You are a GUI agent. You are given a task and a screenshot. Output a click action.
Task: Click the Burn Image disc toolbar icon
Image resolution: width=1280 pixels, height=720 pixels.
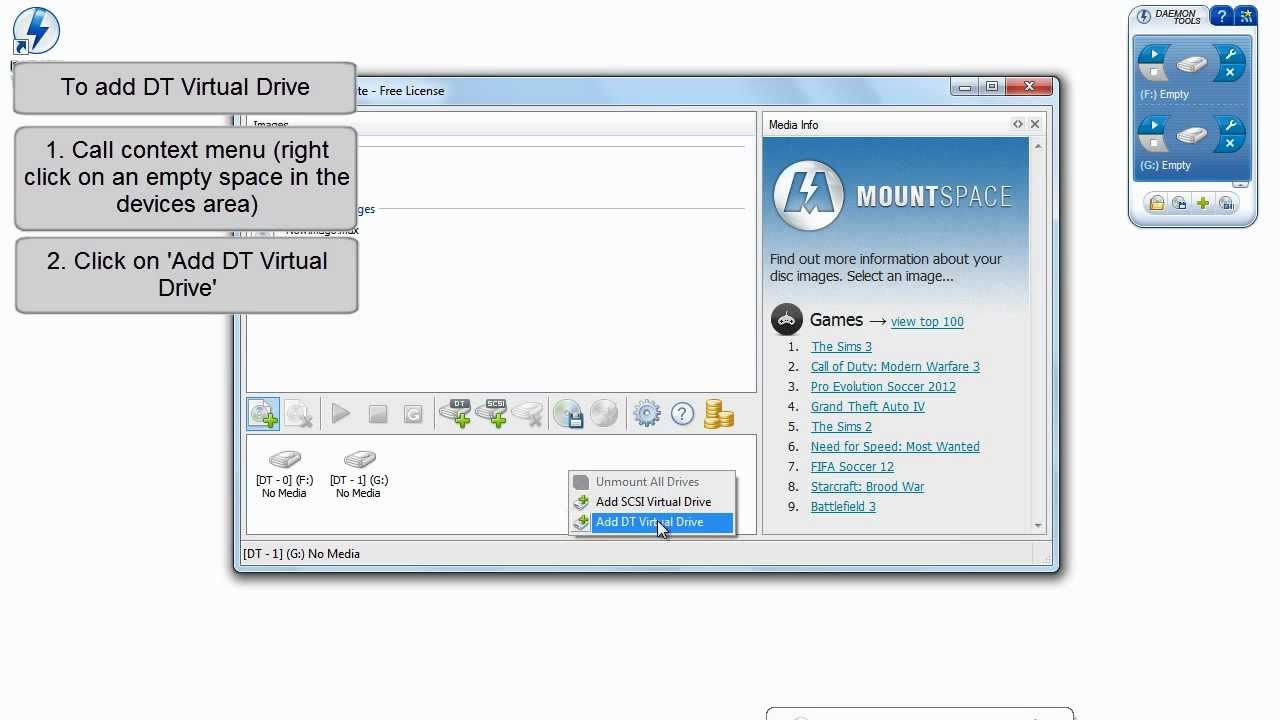point(604,414)
